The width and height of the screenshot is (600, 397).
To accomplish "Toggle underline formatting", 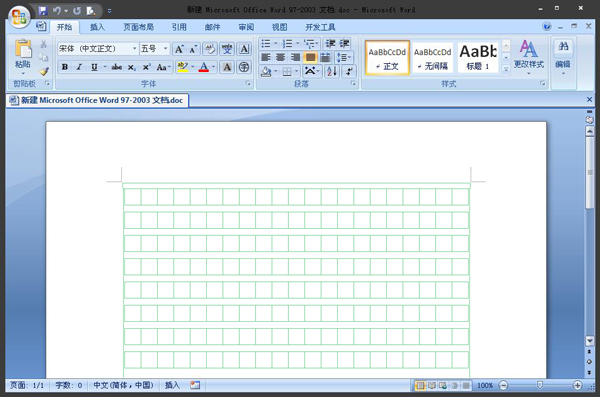I will (94, 67).
